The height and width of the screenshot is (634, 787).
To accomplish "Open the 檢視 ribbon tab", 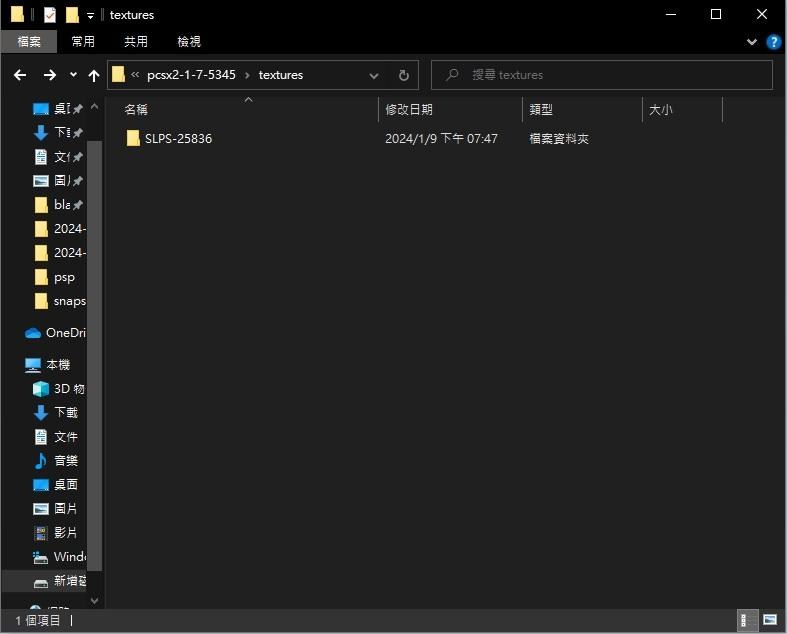I will pyautogui.click(x=189, y=41).
